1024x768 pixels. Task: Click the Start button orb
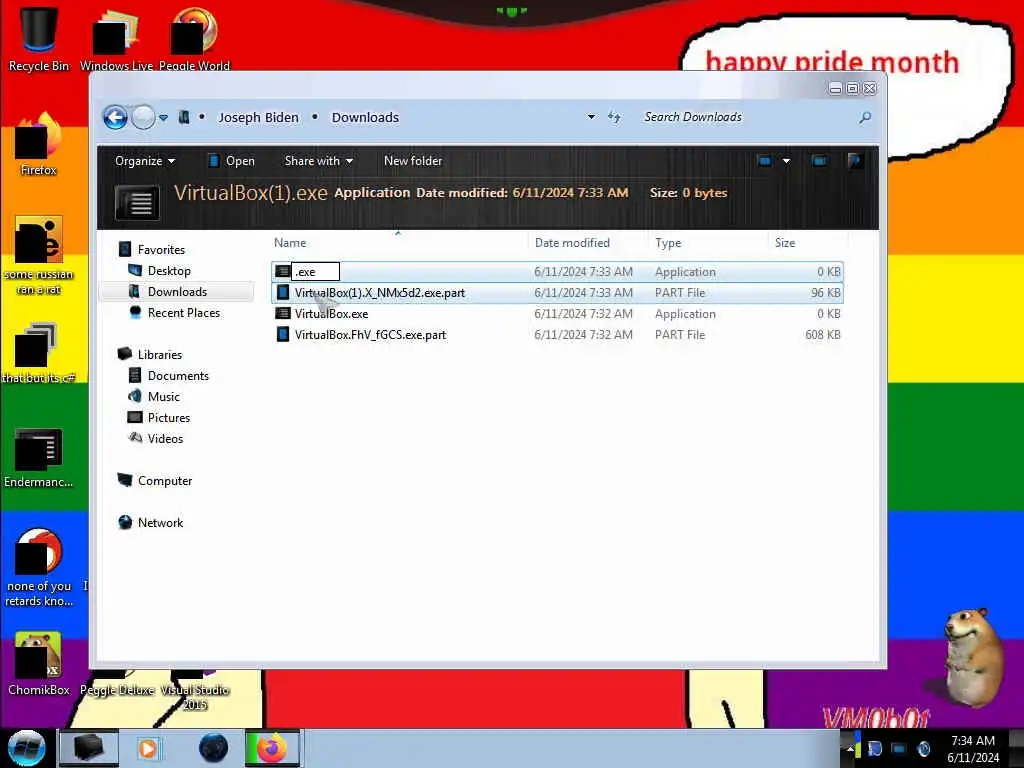pos(26,748)
